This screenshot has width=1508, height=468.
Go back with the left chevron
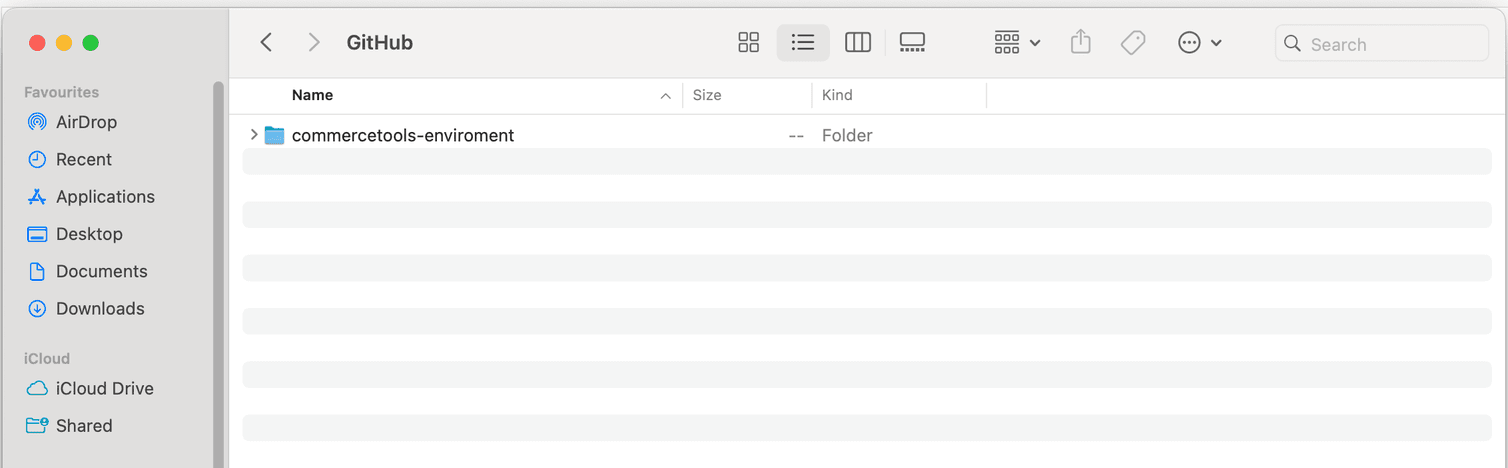(x=266, y=43)
